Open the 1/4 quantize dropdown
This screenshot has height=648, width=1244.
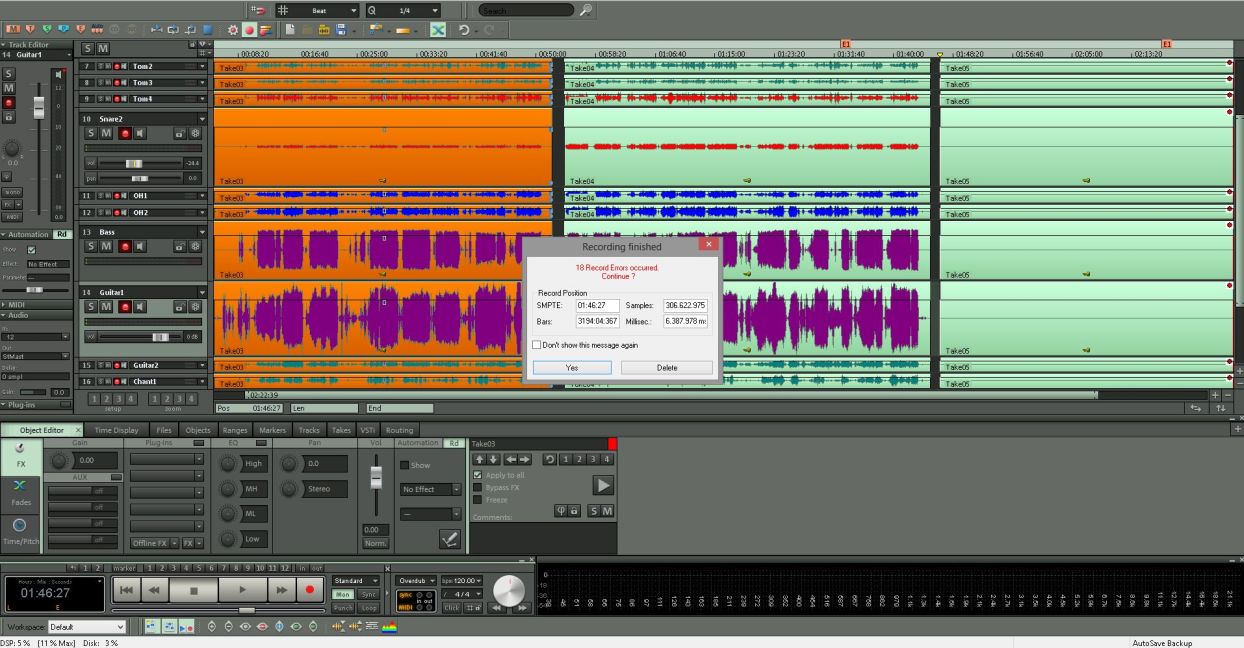tap(404, 10)
